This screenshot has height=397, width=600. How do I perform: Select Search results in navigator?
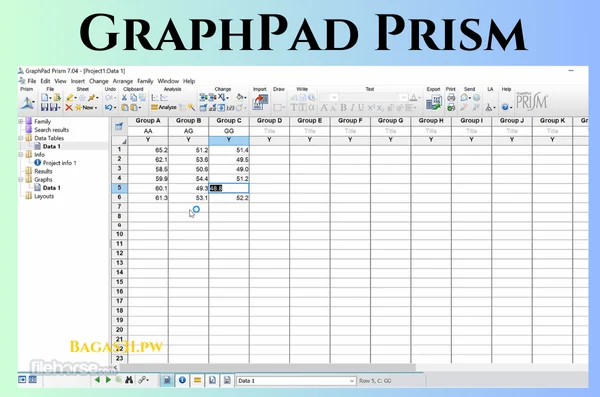(52, 130)
